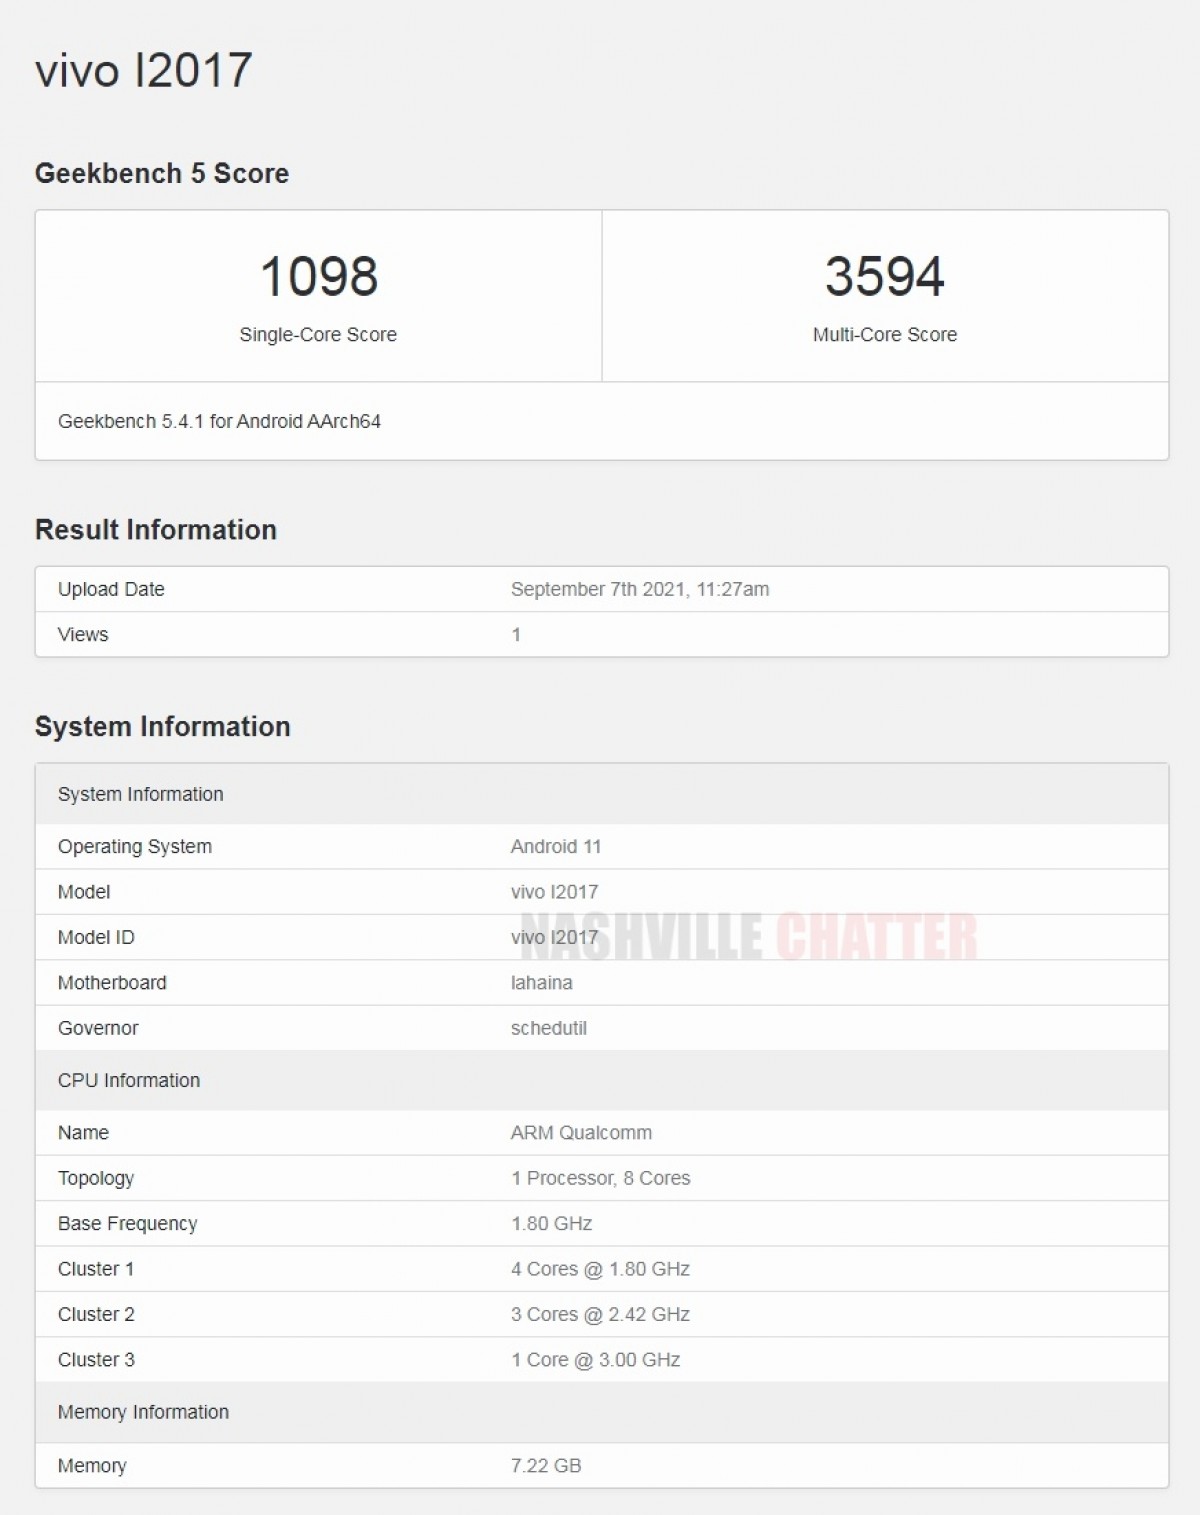Click the Result Information heading
1200x1515 pixels.
click(x=155, y=530)
